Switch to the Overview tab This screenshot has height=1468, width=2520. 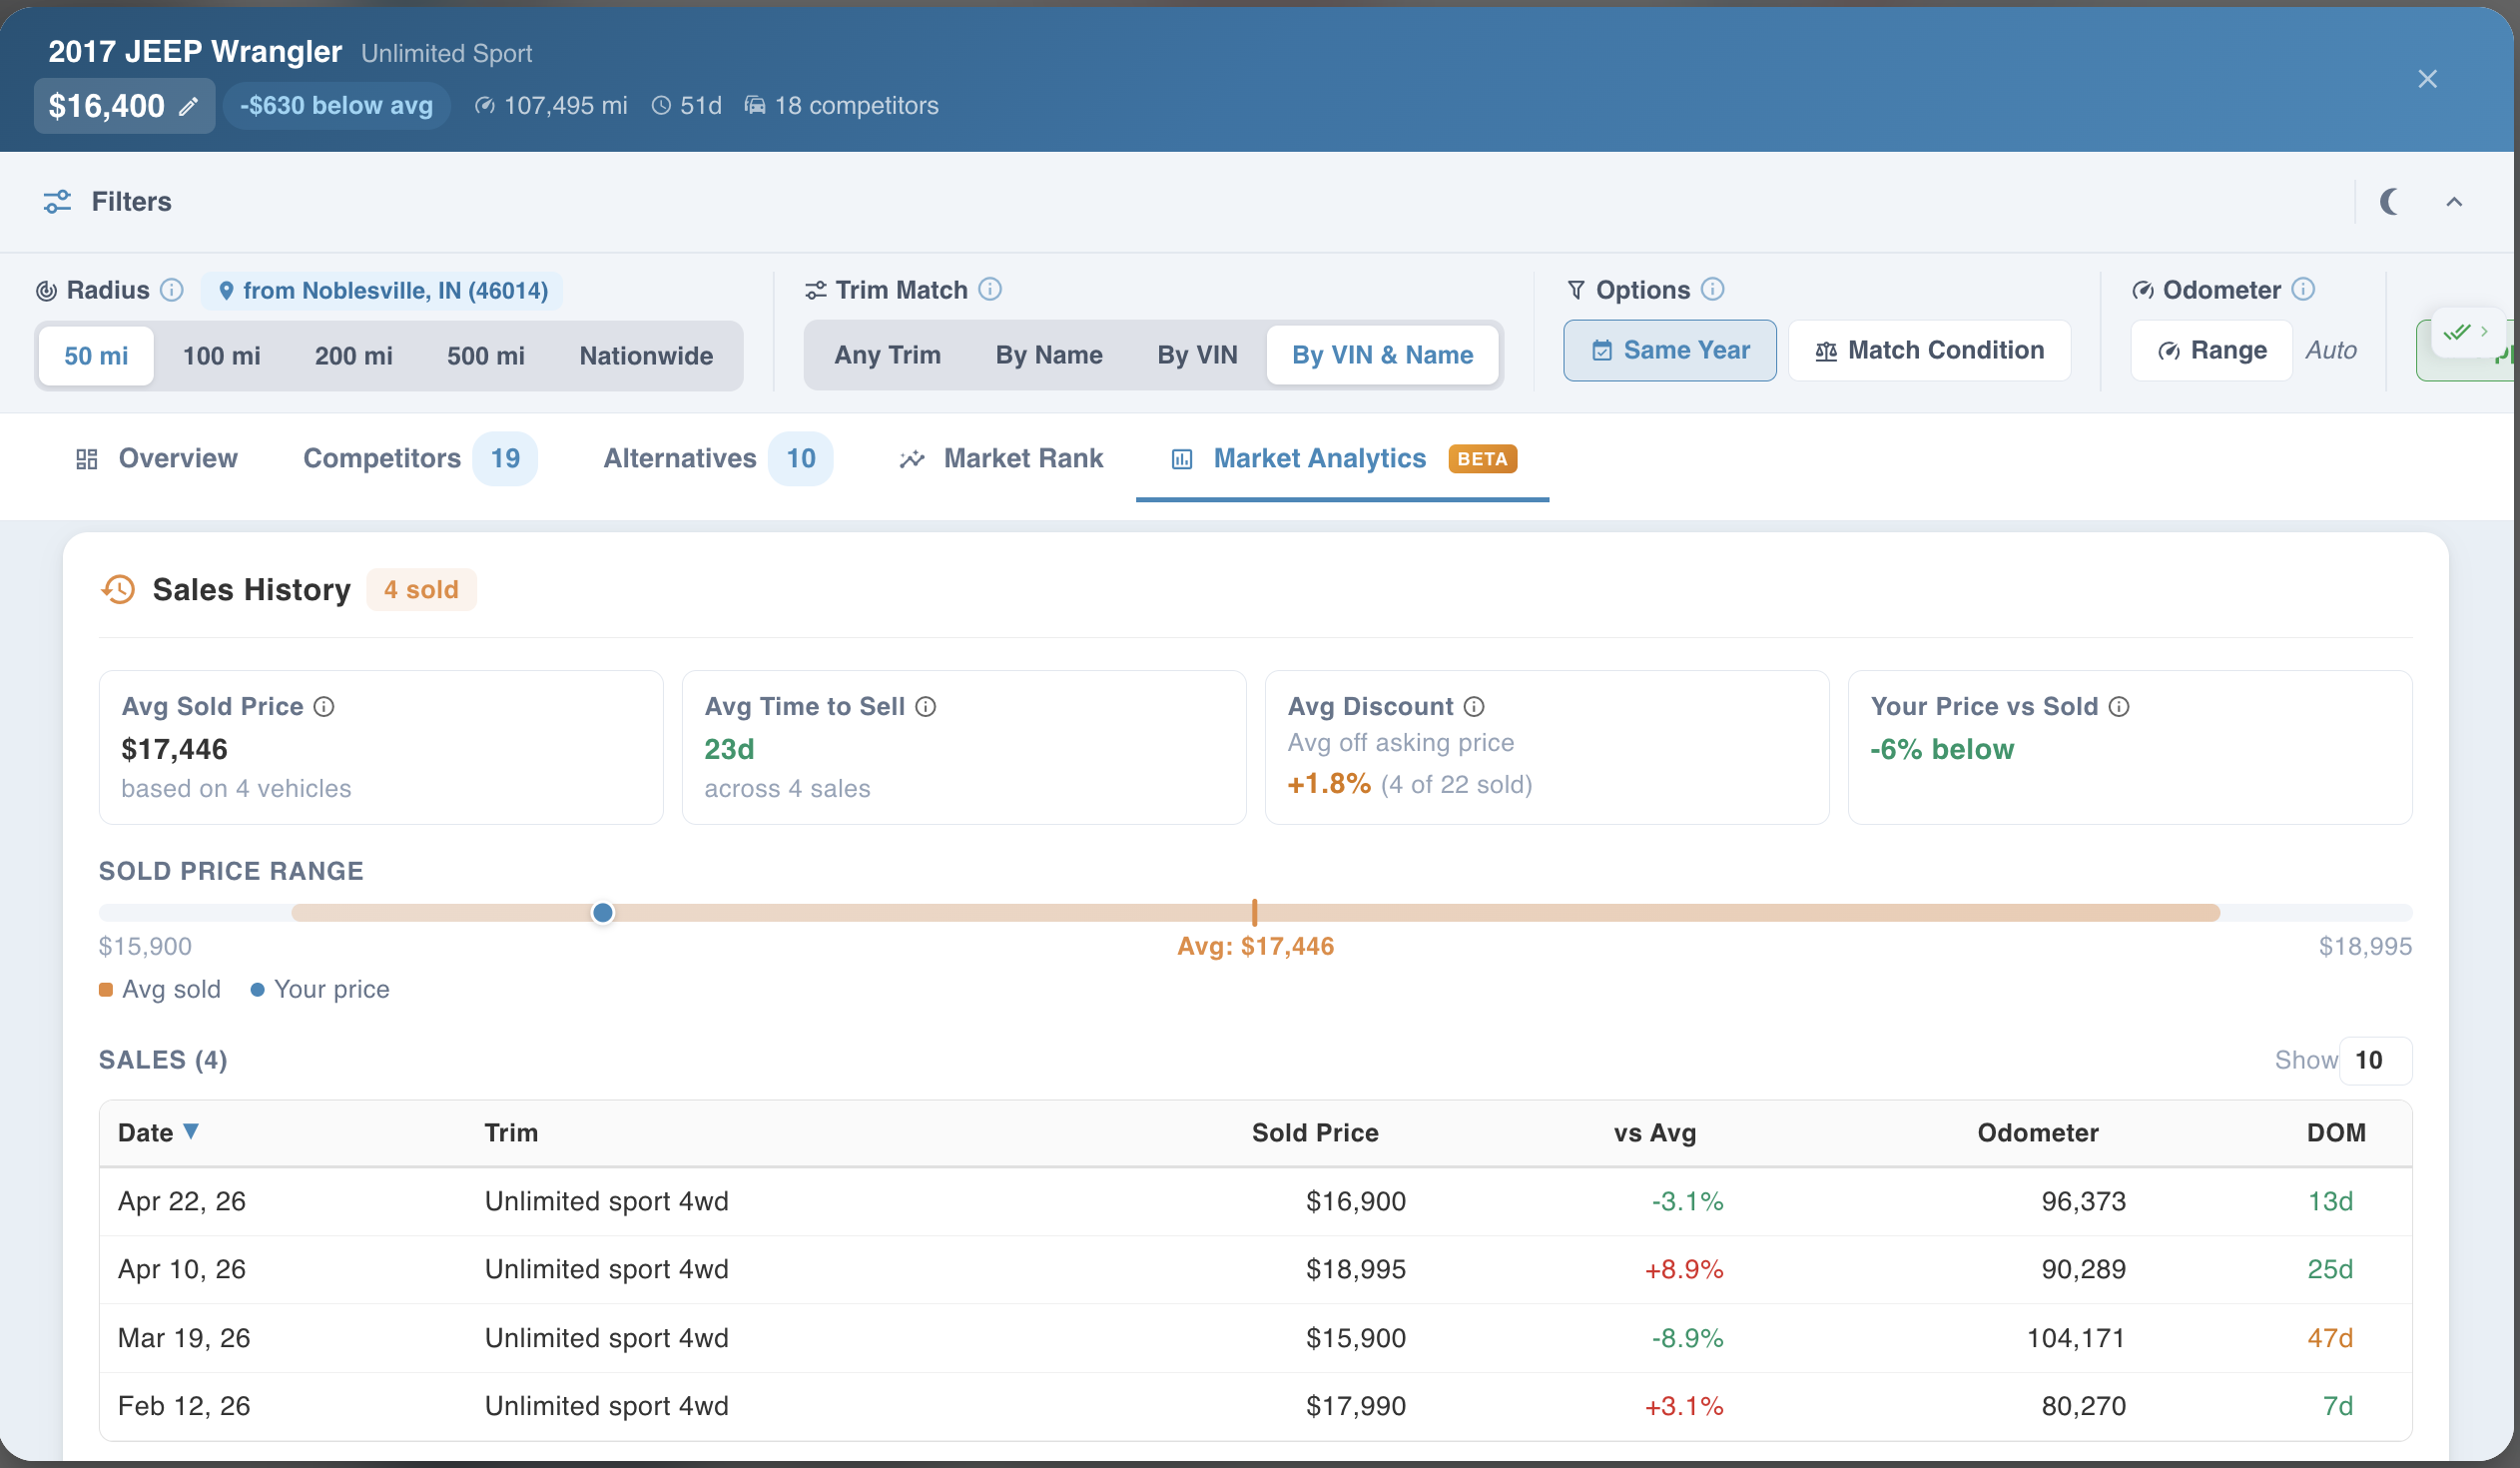[x=158, y=459]
